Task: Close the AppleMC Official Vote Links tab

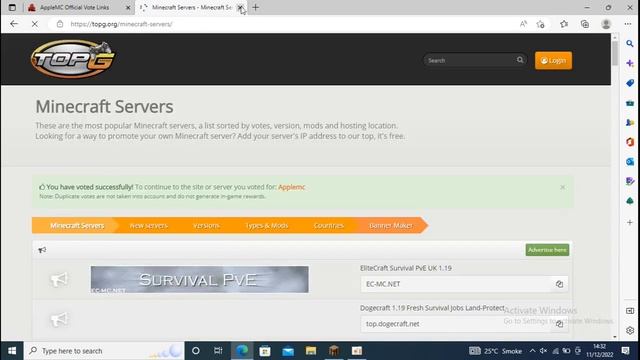Action: [x=128, y=7]
